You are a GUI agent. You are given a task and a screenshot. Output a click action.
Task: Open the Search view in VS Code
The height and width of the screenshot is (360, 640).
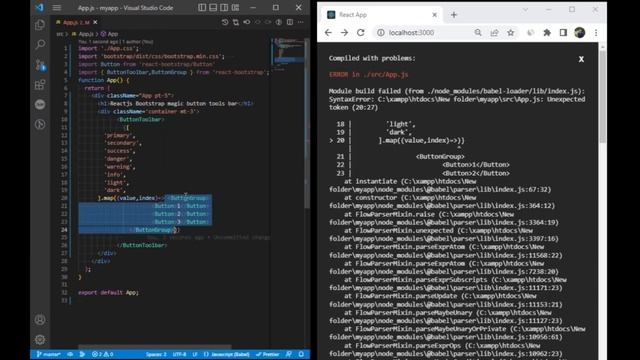coord(40,44)
